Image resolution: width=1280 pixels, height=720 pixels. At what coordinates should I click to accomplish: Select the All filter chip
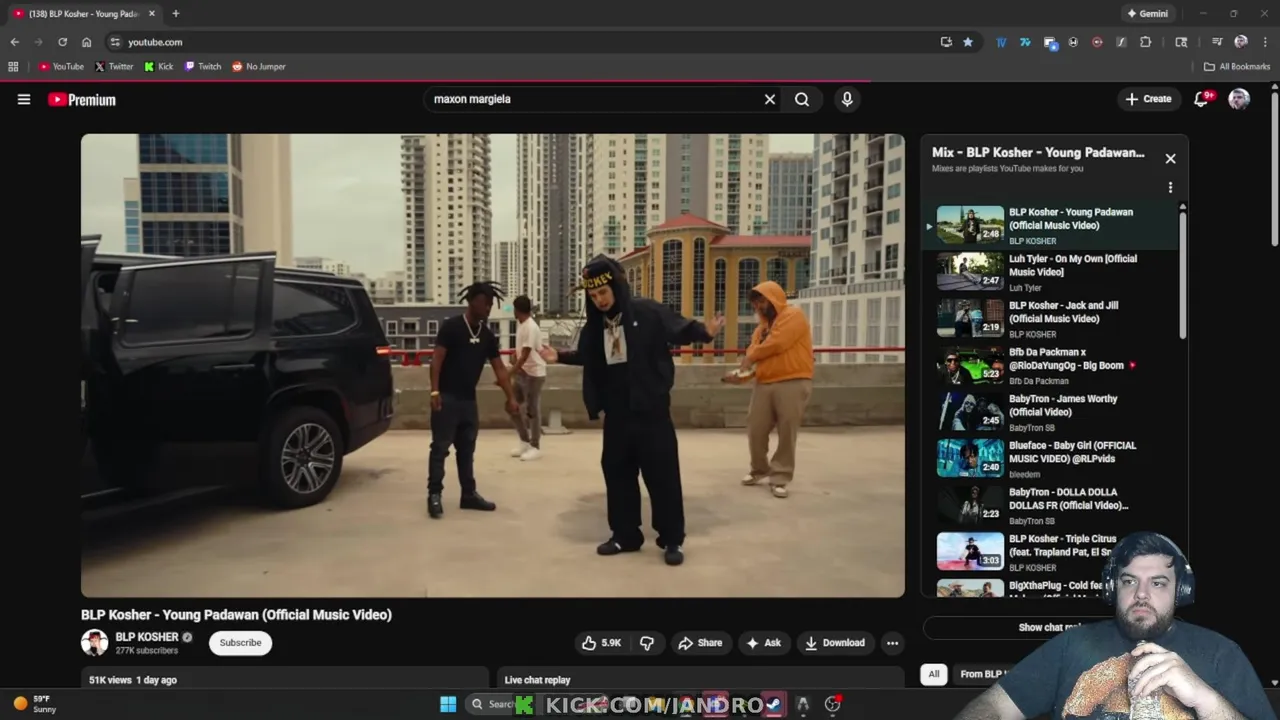coord(934,674)
